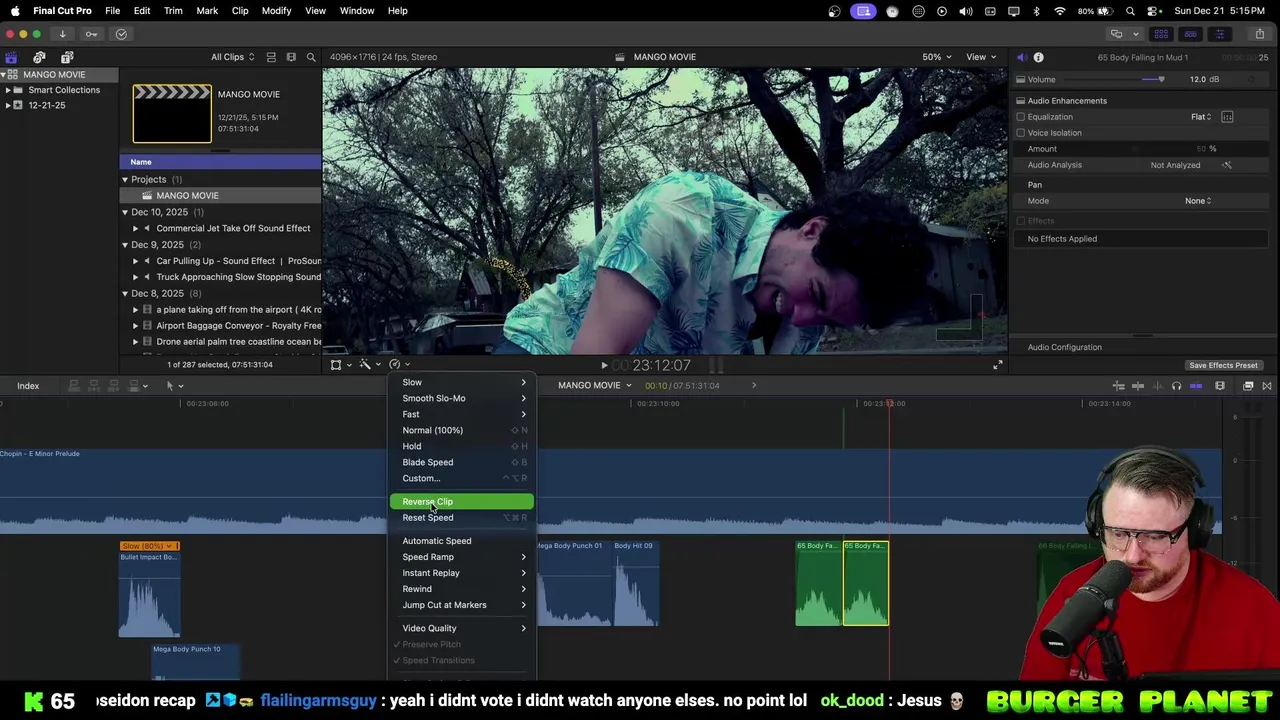
Task: Open the Modify menu in menu bar
Action: (x=276, y=11)
